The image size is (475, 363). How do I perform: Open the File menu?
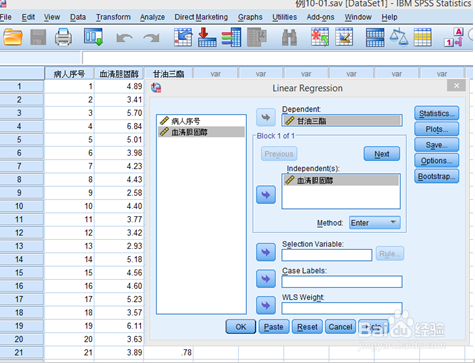6,17
